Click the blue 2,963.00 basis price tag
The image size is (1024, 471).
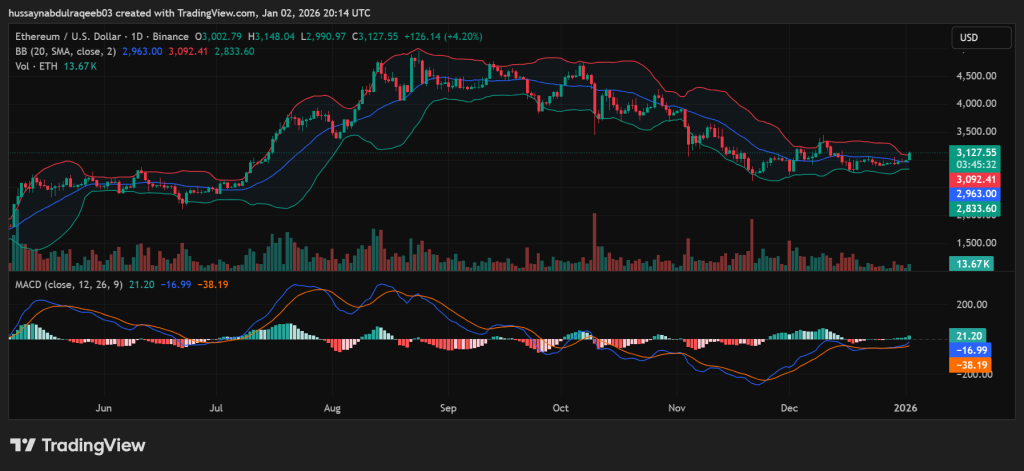click(968, 194)
